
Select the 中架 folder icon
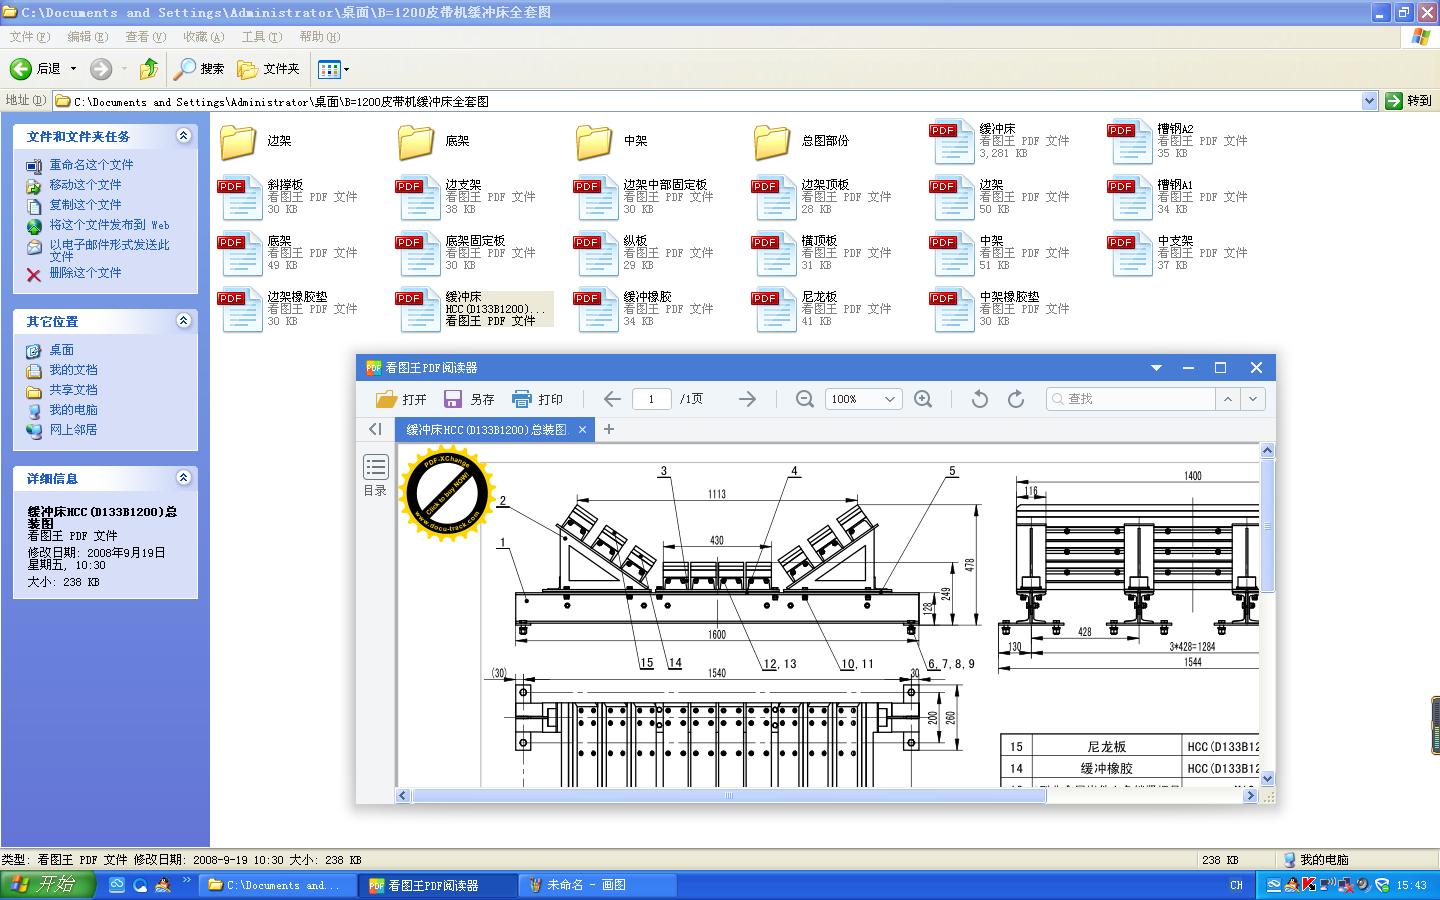[x=594, y=142]
